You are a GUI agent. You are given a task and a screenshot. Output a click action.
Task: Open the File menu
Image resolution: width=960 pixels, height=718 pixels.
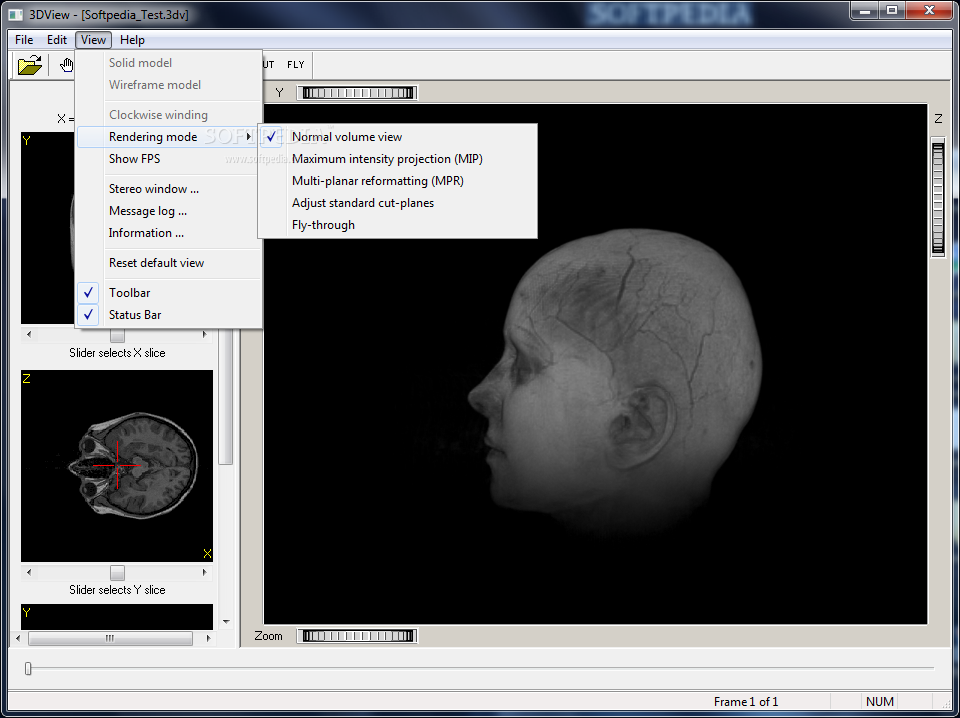tap(24, 40)
